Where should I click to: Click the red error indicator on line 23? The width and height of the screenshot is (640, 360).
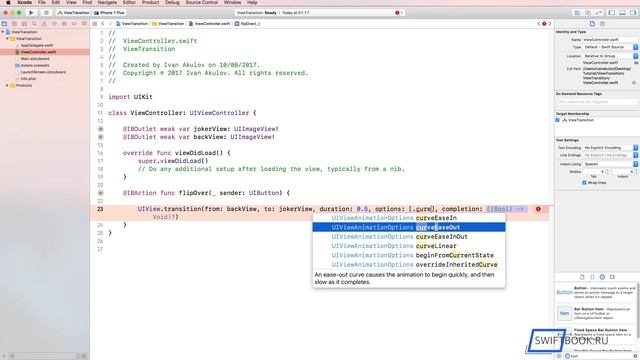538,209
